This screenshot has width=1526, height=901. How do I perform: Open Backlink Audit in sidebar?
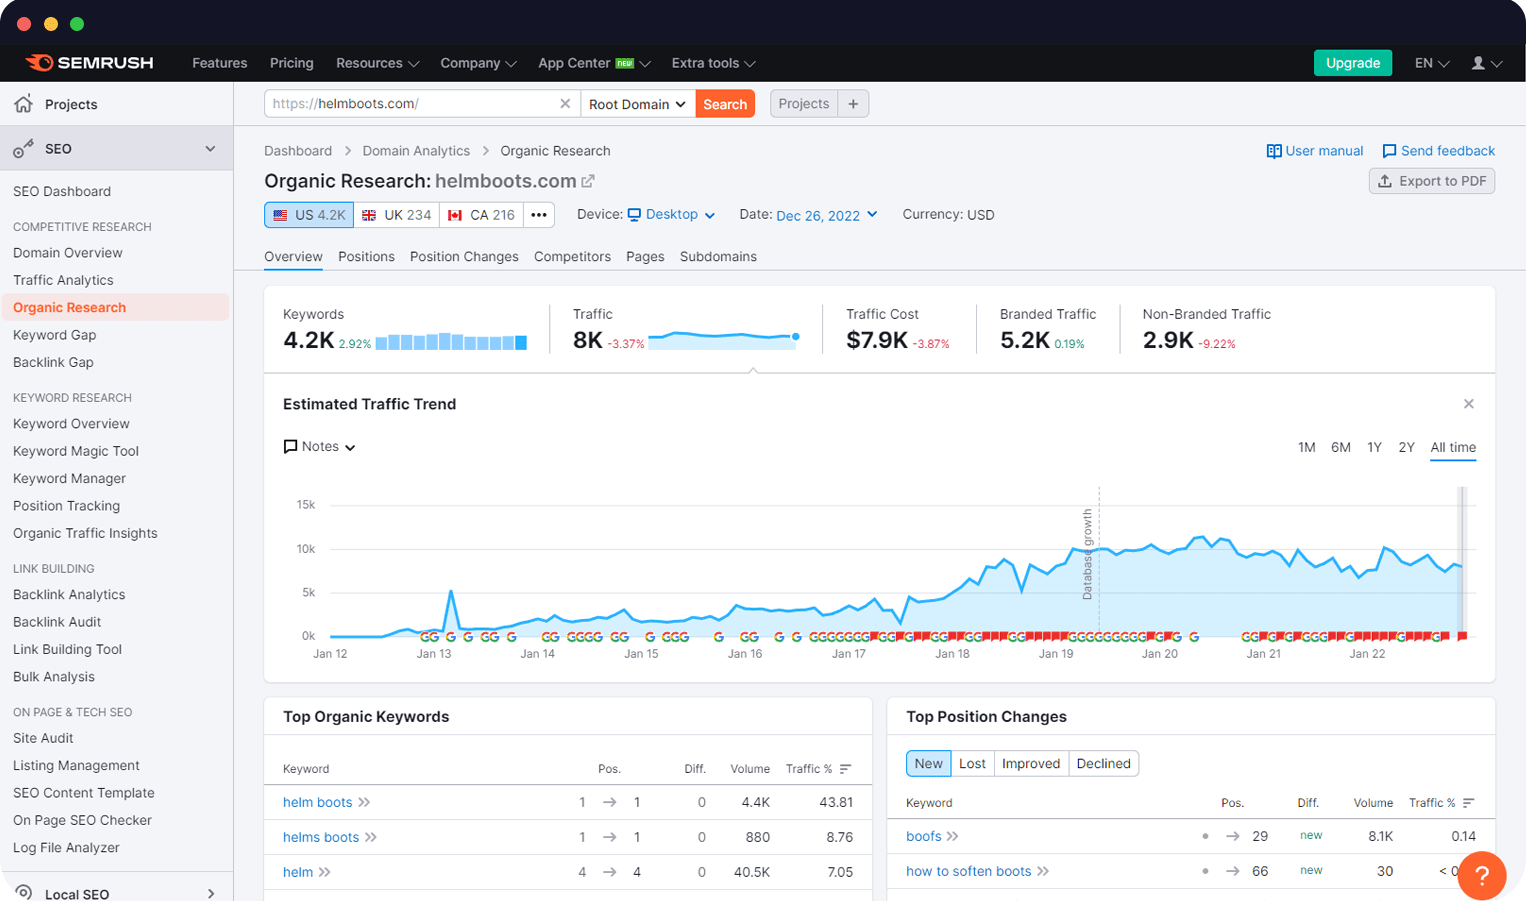pyautogui.click(x=57, y=622)
